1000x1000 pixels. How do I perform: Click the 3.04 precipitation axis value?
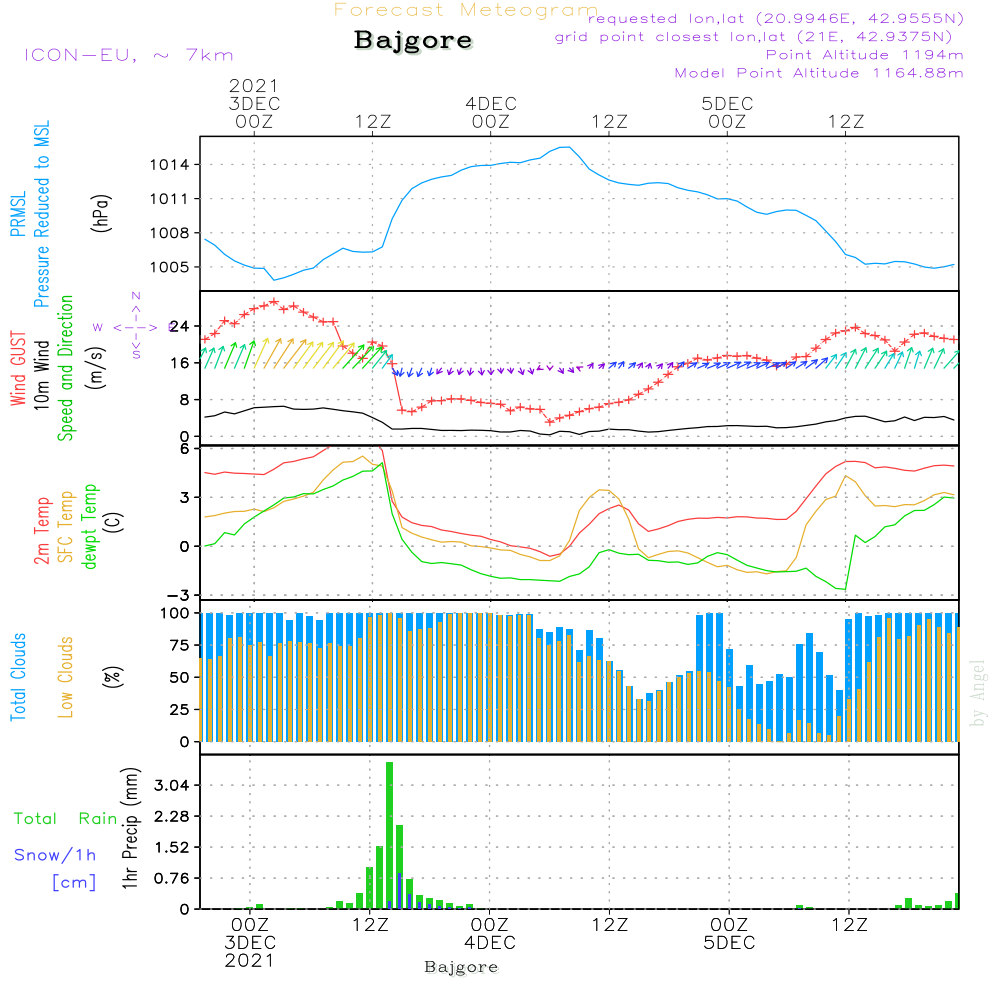pyautogui.click(x=172, y=785)
